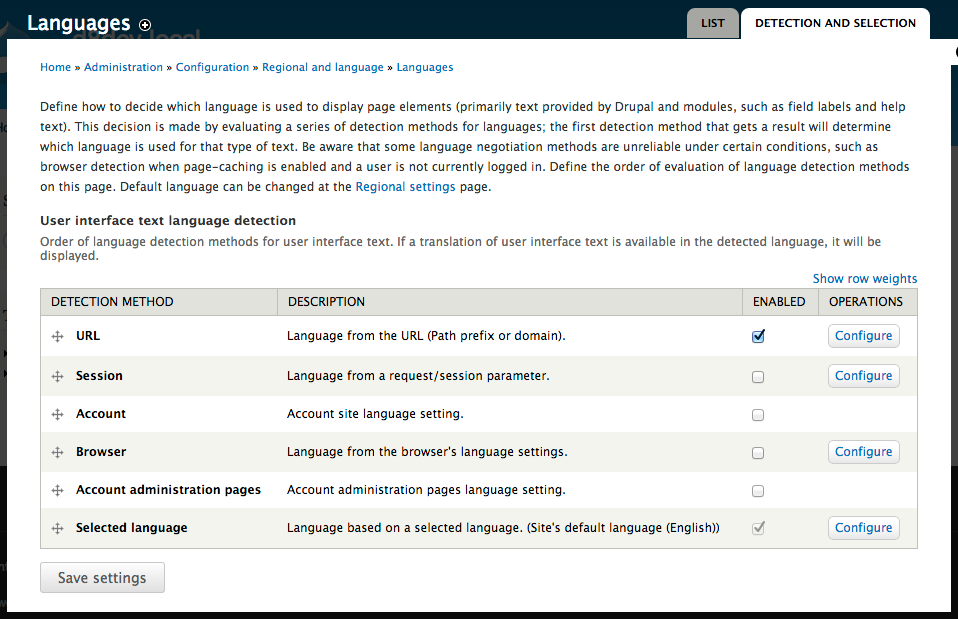Screen dimensions: 958x619
Task: Enable the Account detection checkbox
Action: point(758,415)
